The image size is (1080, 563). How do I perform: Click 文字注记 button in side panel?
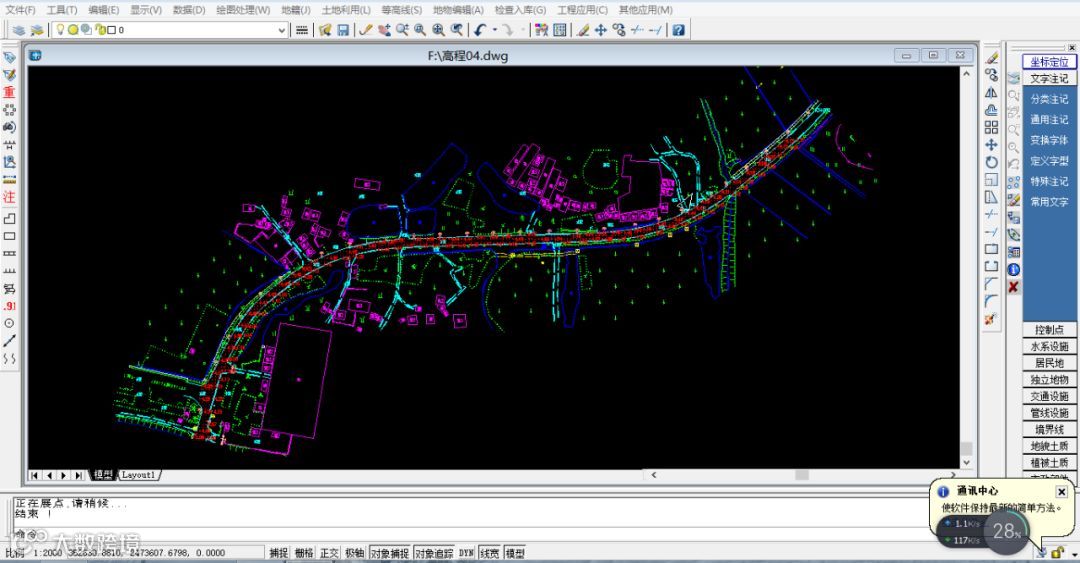(1049, 79)
